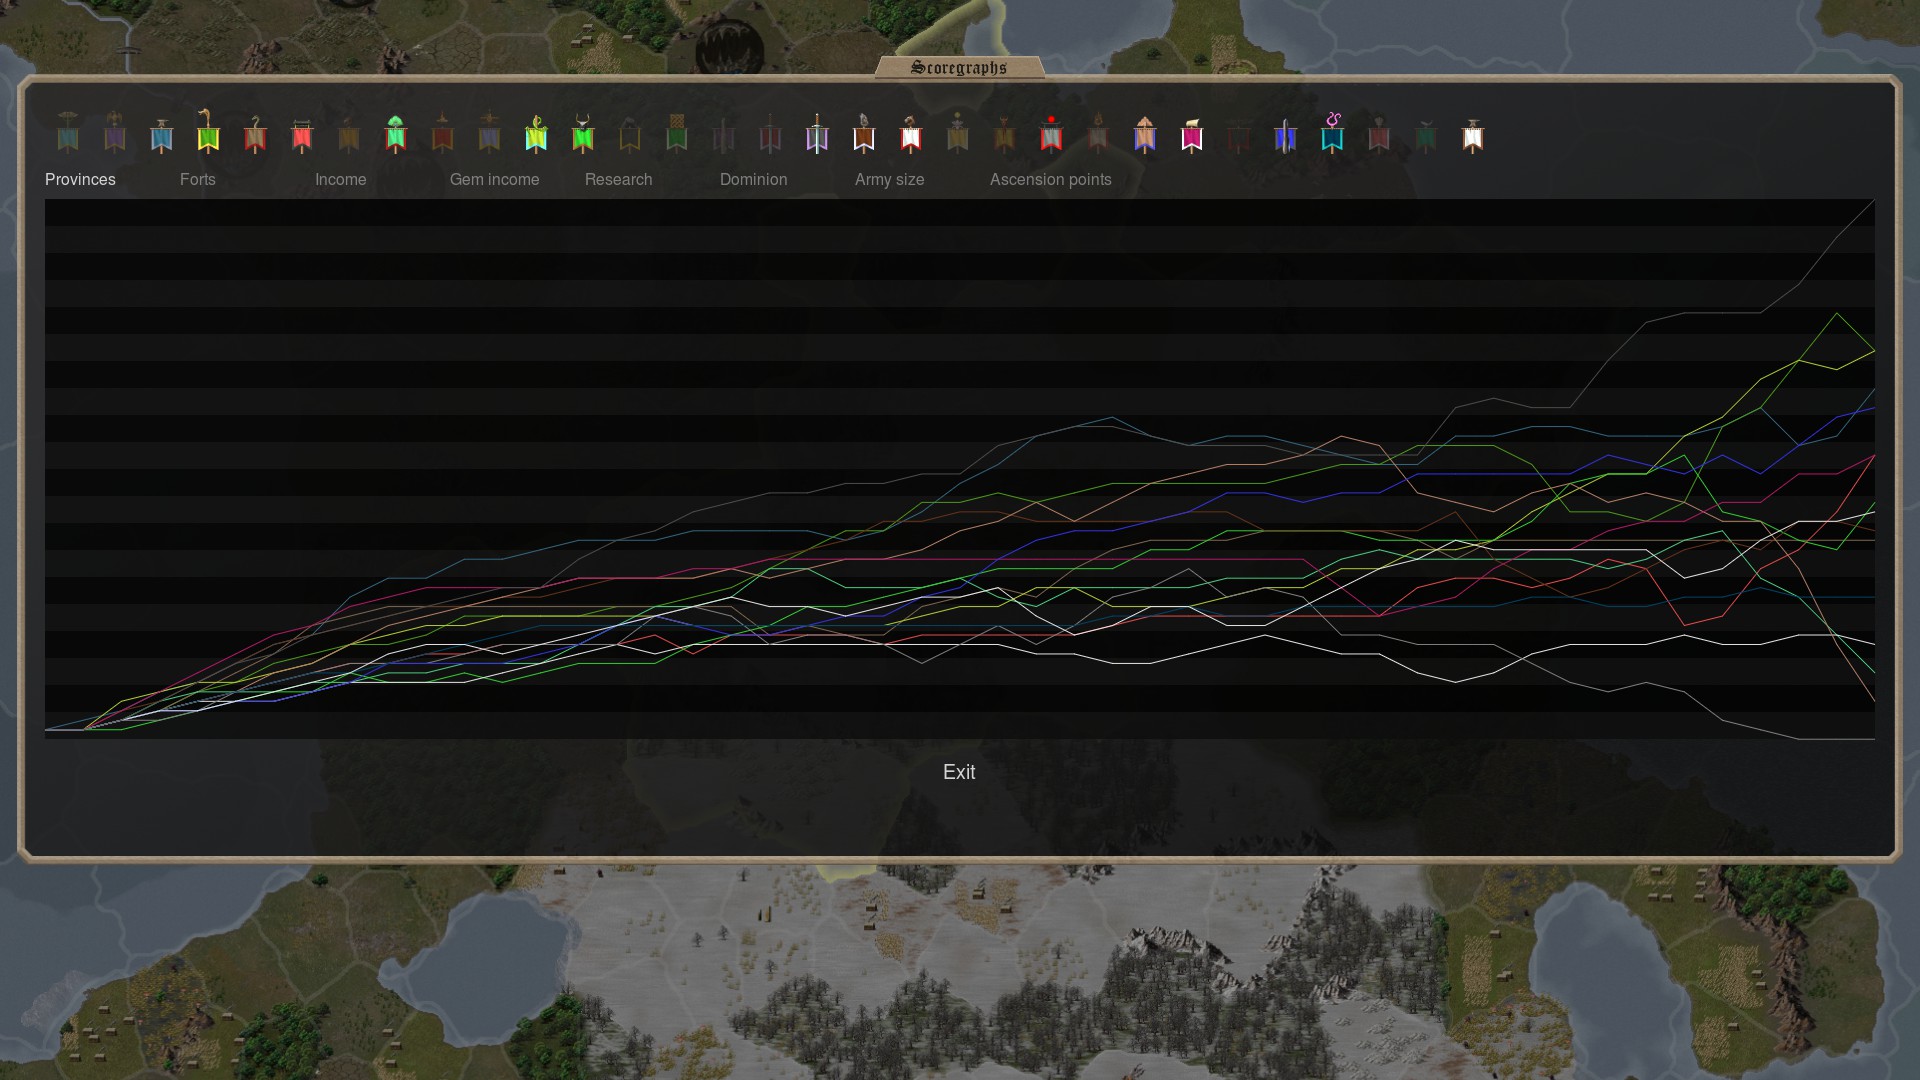Click Exit to close Scoregraphs
This screenshot has height=1080, width=1920.
(x=959, y=772)
